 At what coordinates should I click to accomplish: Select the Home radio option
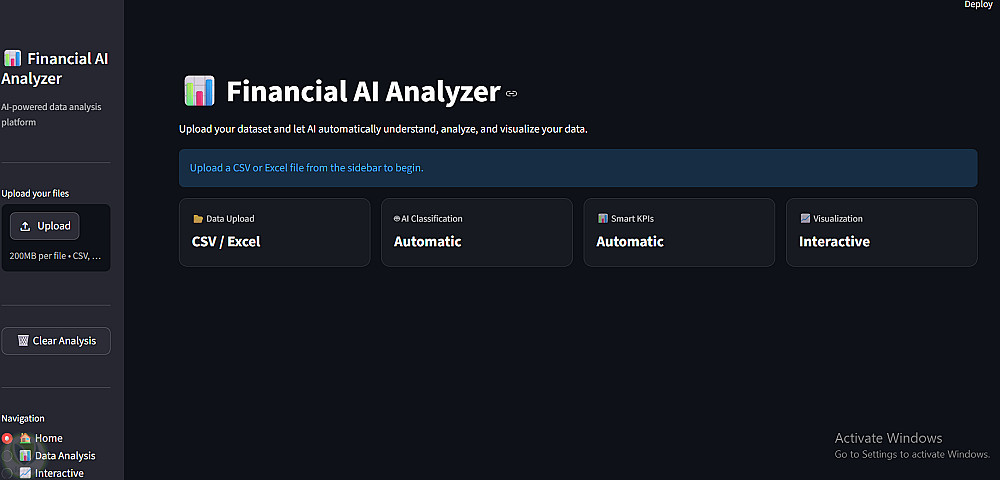[x=7, y=438]
